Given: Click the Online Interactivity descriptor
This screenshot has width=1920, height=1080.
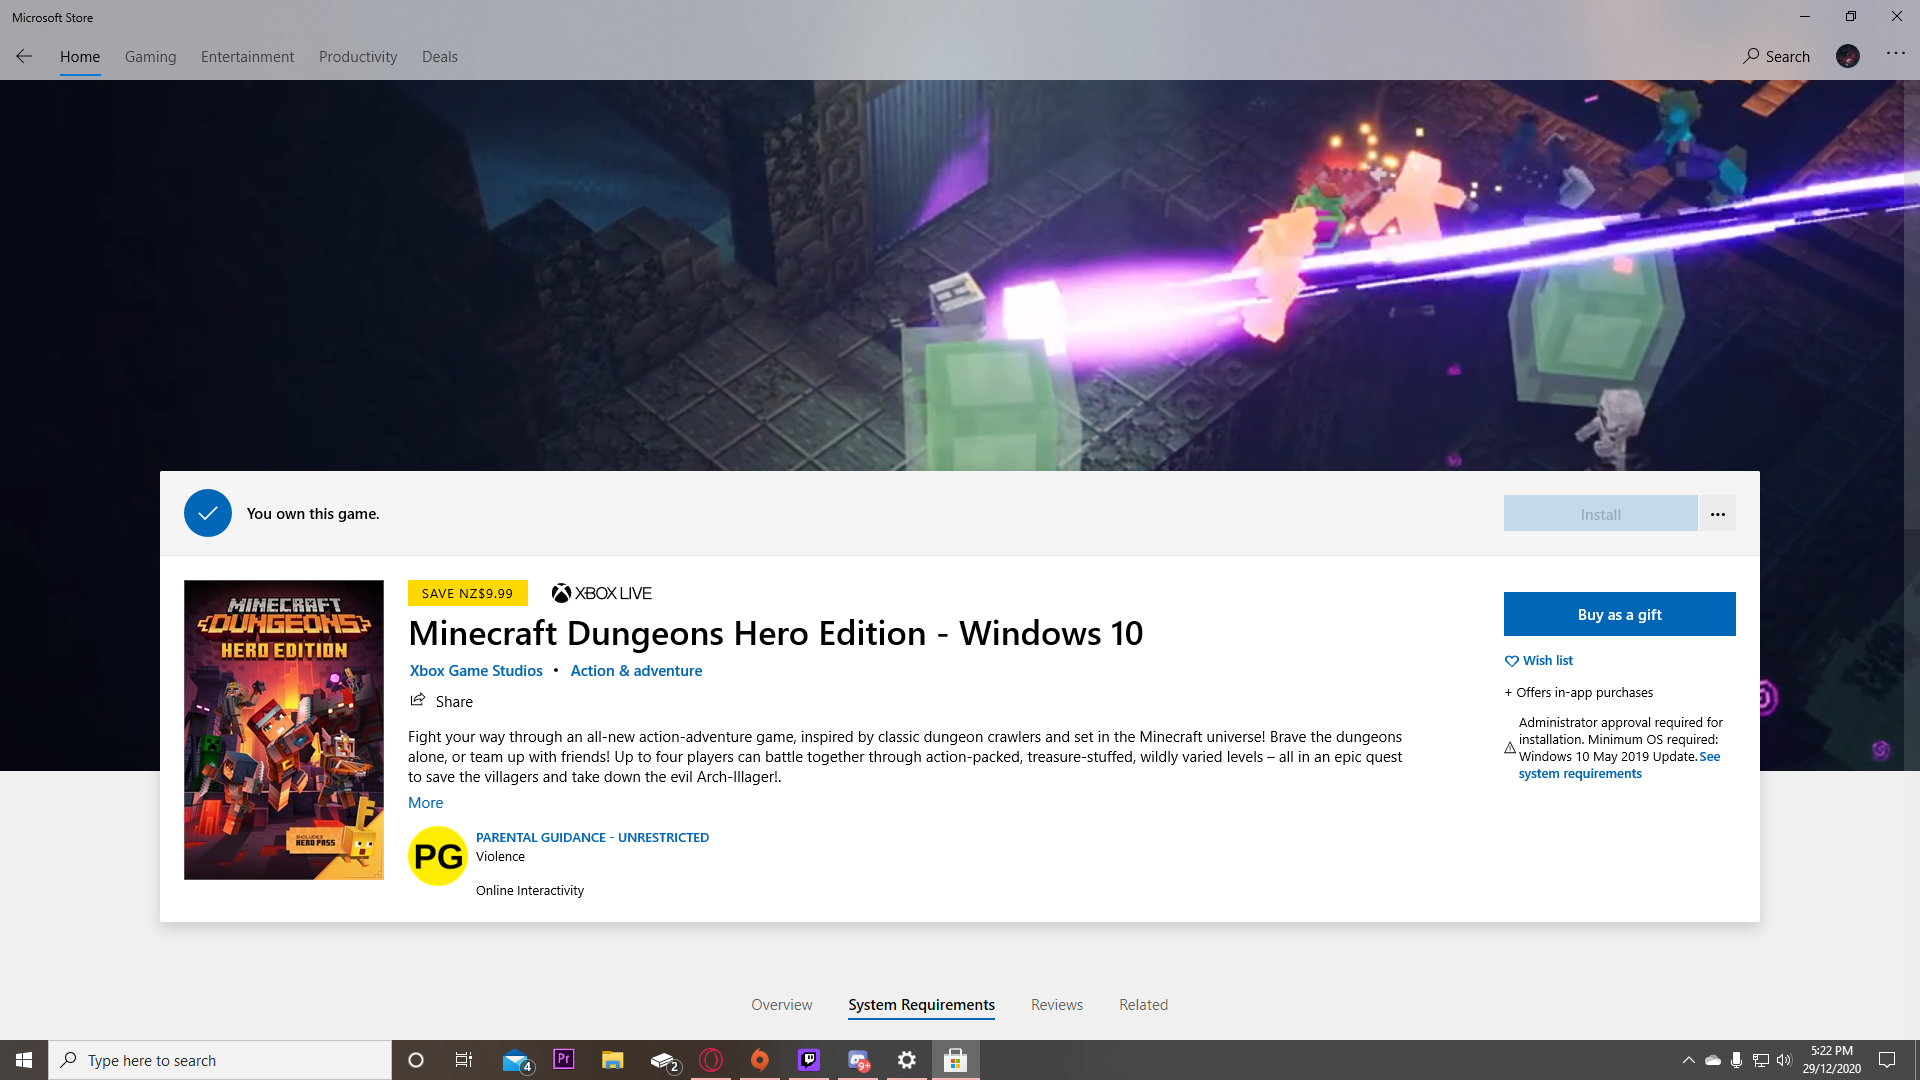Looking at the screenshot, I should pyautogui.click(x=530, y=891).
